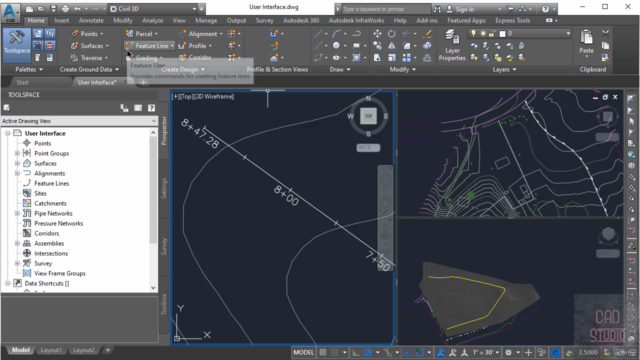
Task: Expand the Pipe Networks tree node
Action: (x=17, y=213)
